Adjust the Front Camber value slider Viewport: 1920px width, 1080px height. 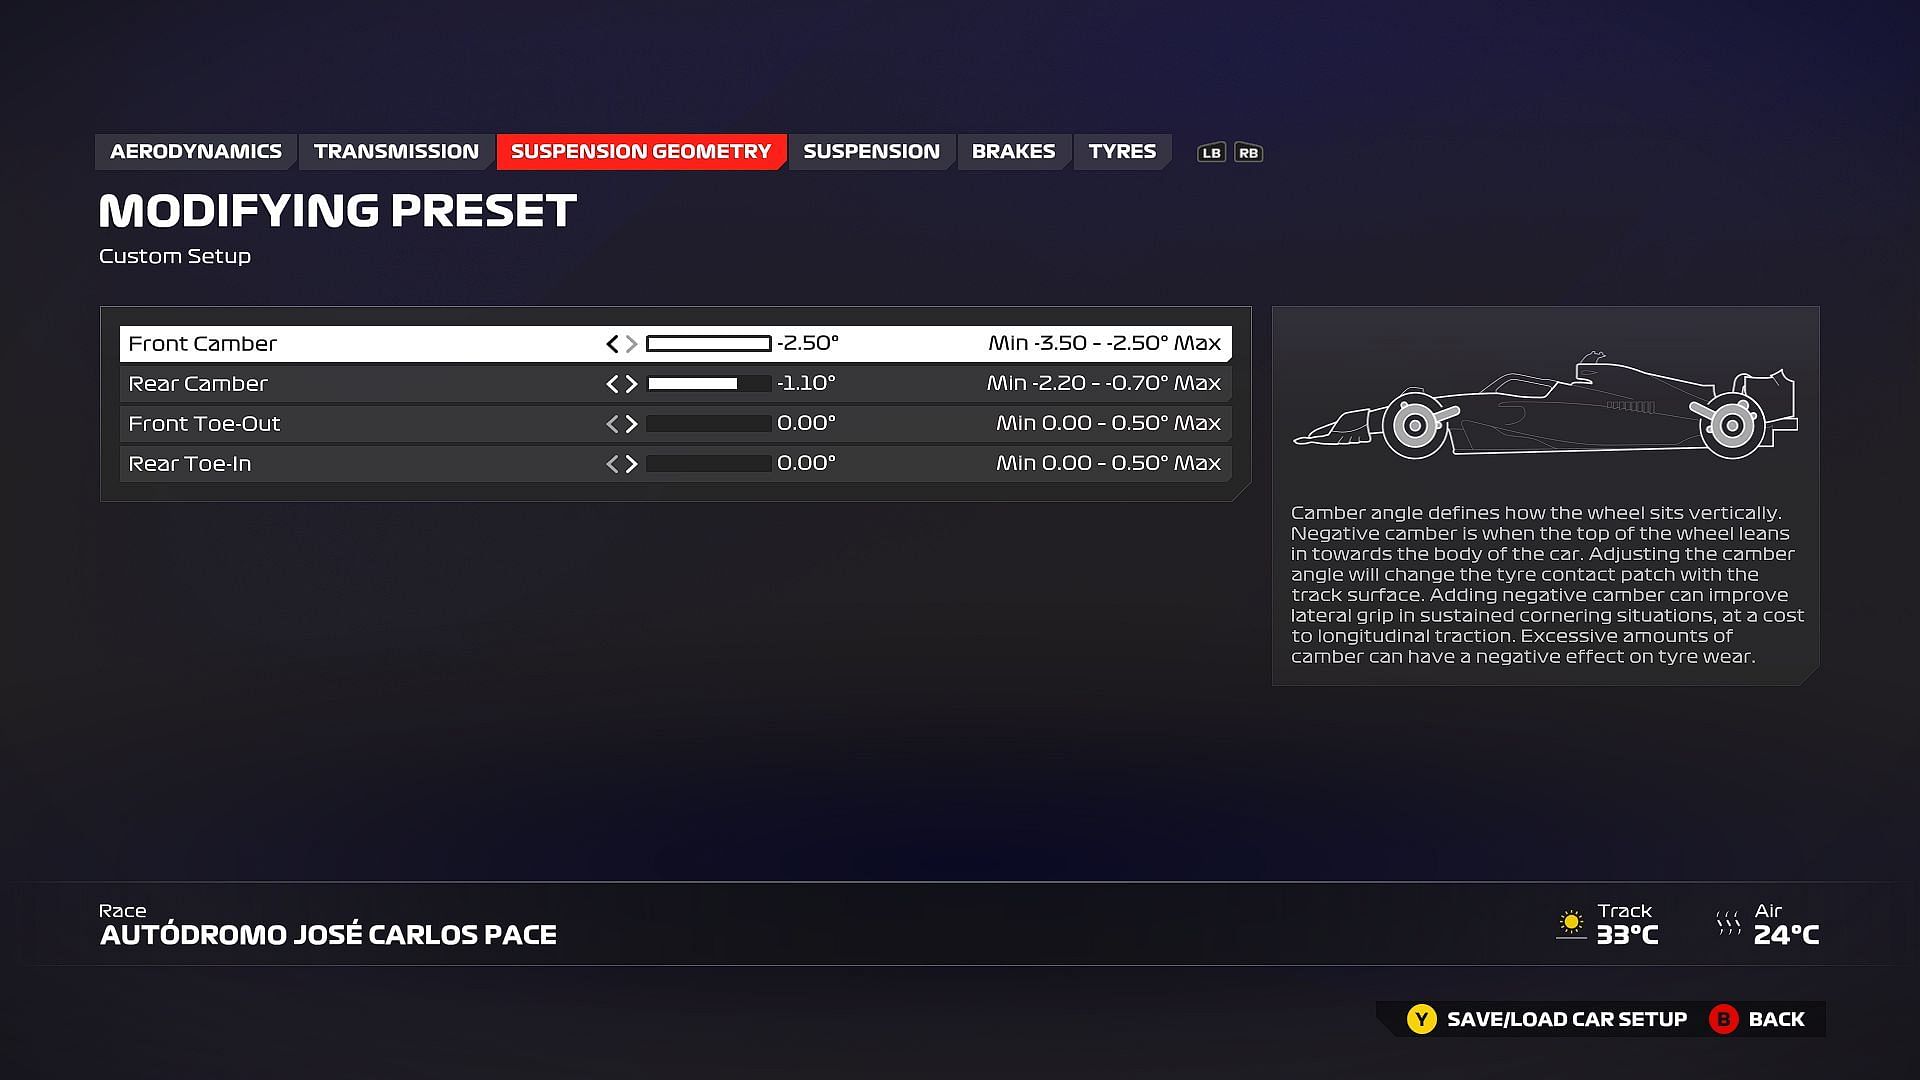click(705, 343)
